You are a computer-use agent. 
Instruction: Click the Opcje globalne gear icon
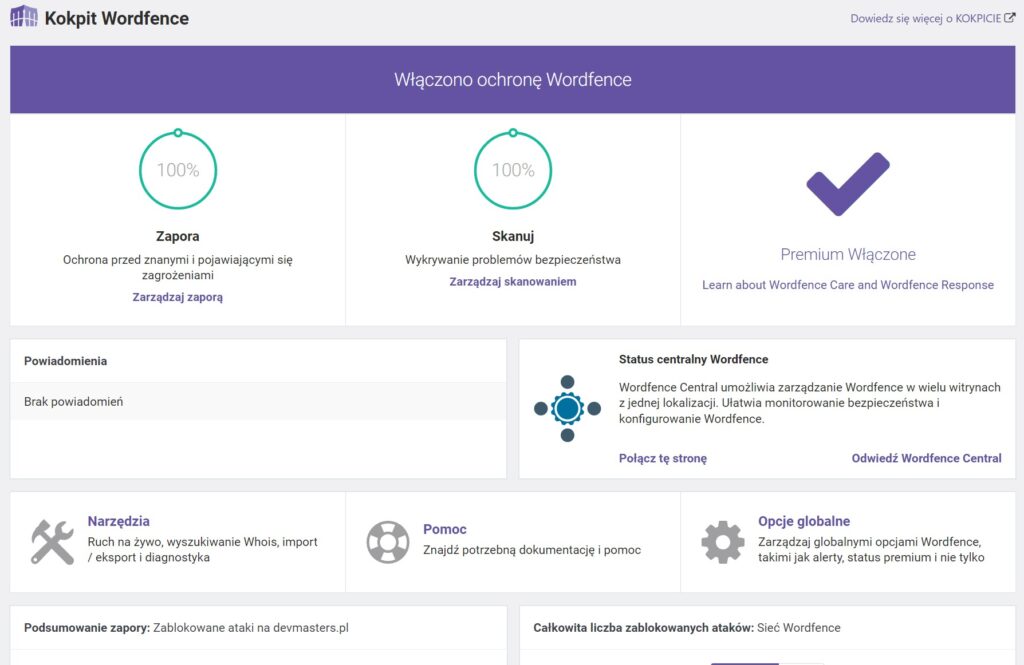722,542
